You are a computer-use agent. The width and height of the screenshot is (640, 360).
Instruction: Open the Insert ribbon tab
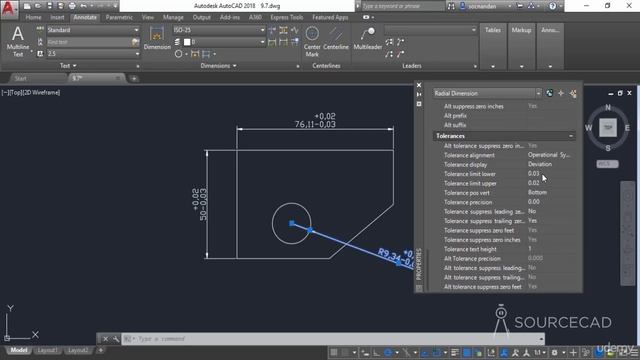[57, 18]
